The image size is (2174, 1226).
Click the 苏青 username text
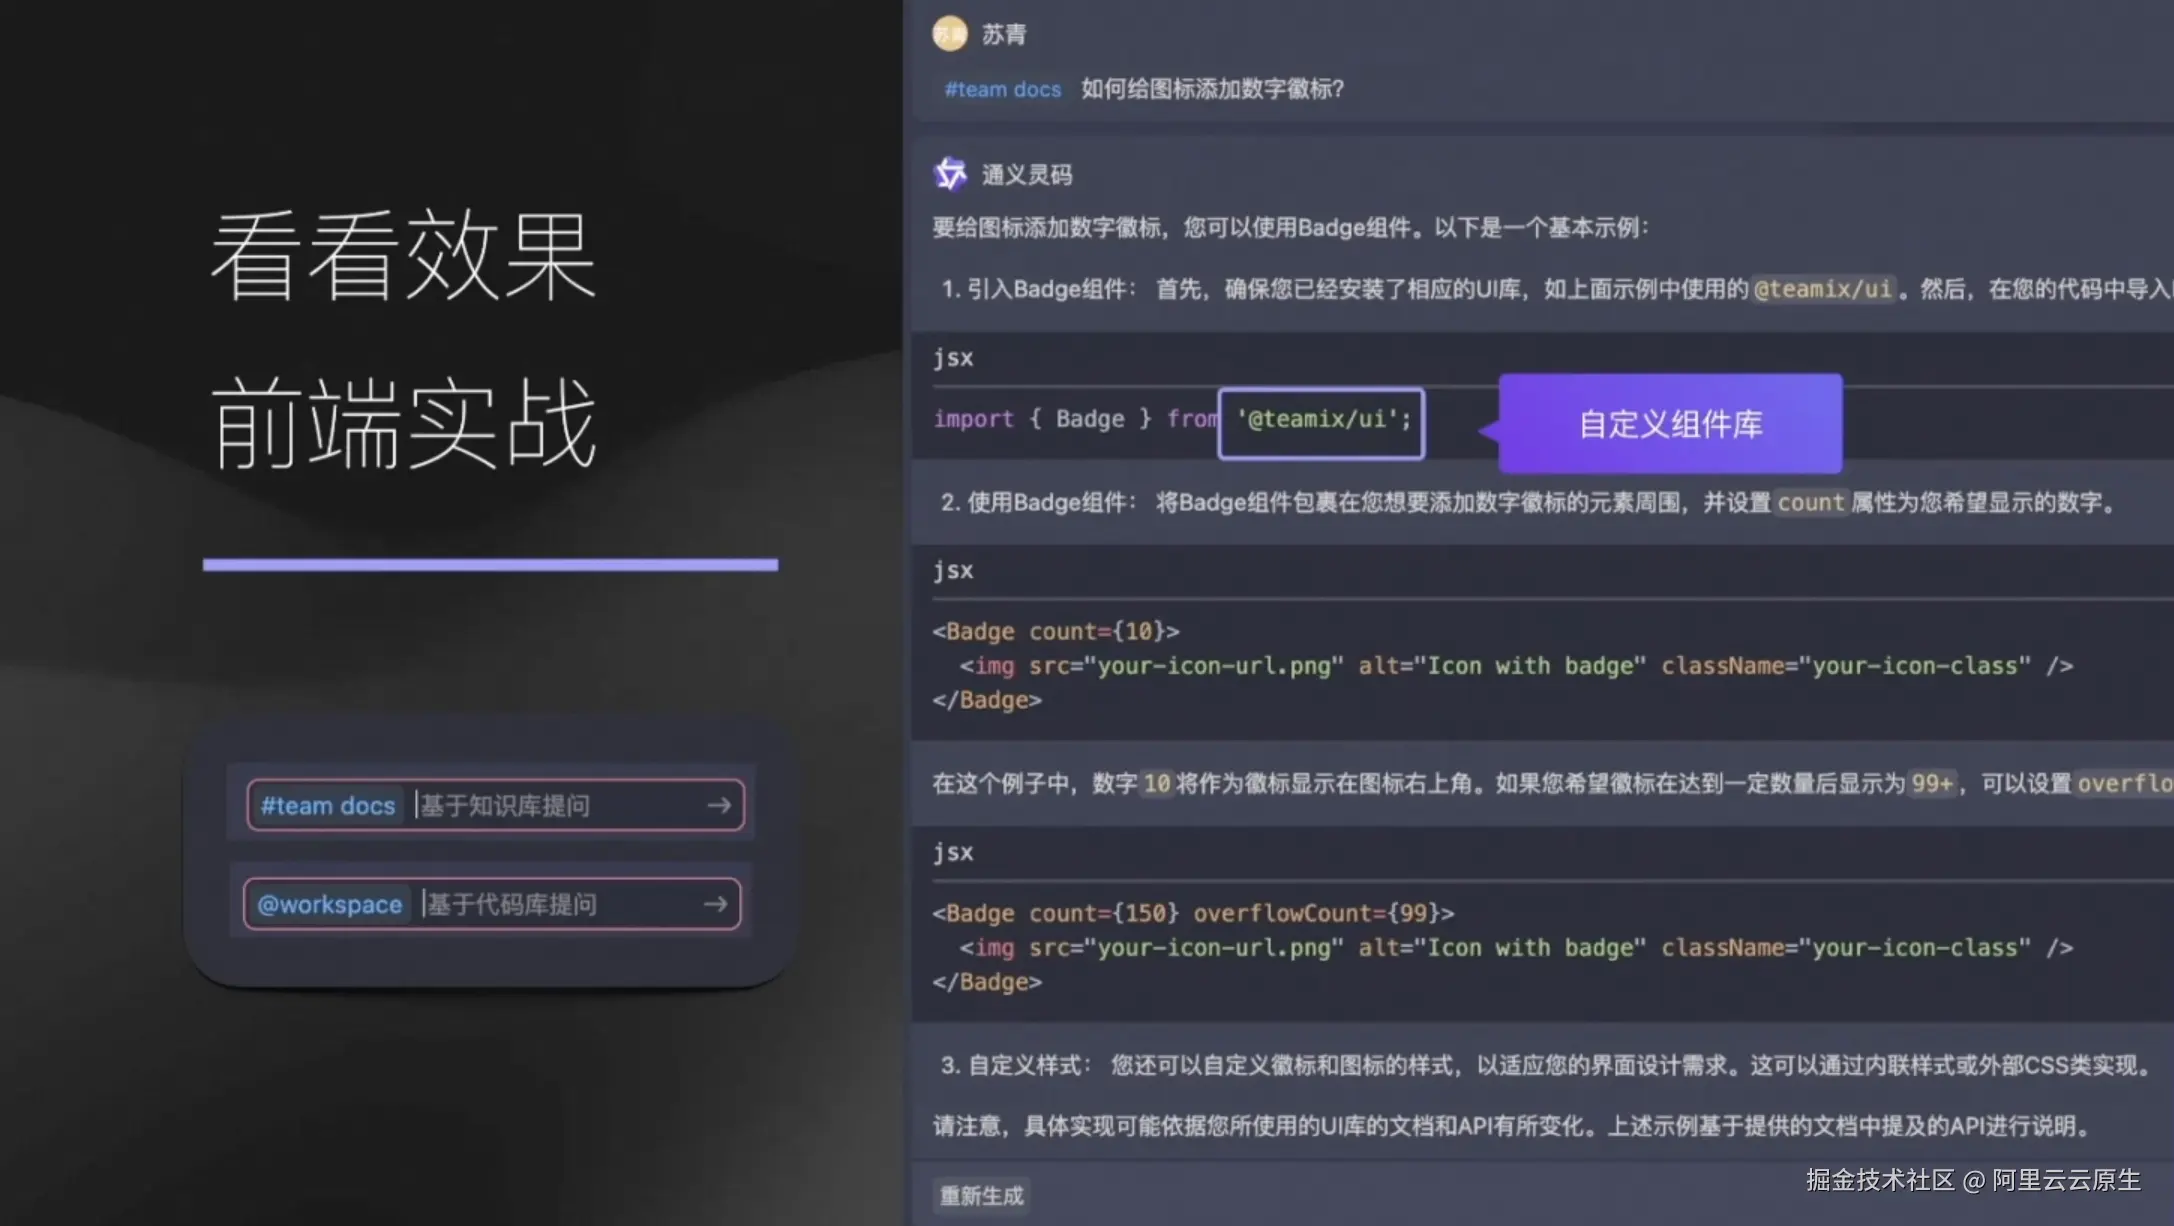1003,34
